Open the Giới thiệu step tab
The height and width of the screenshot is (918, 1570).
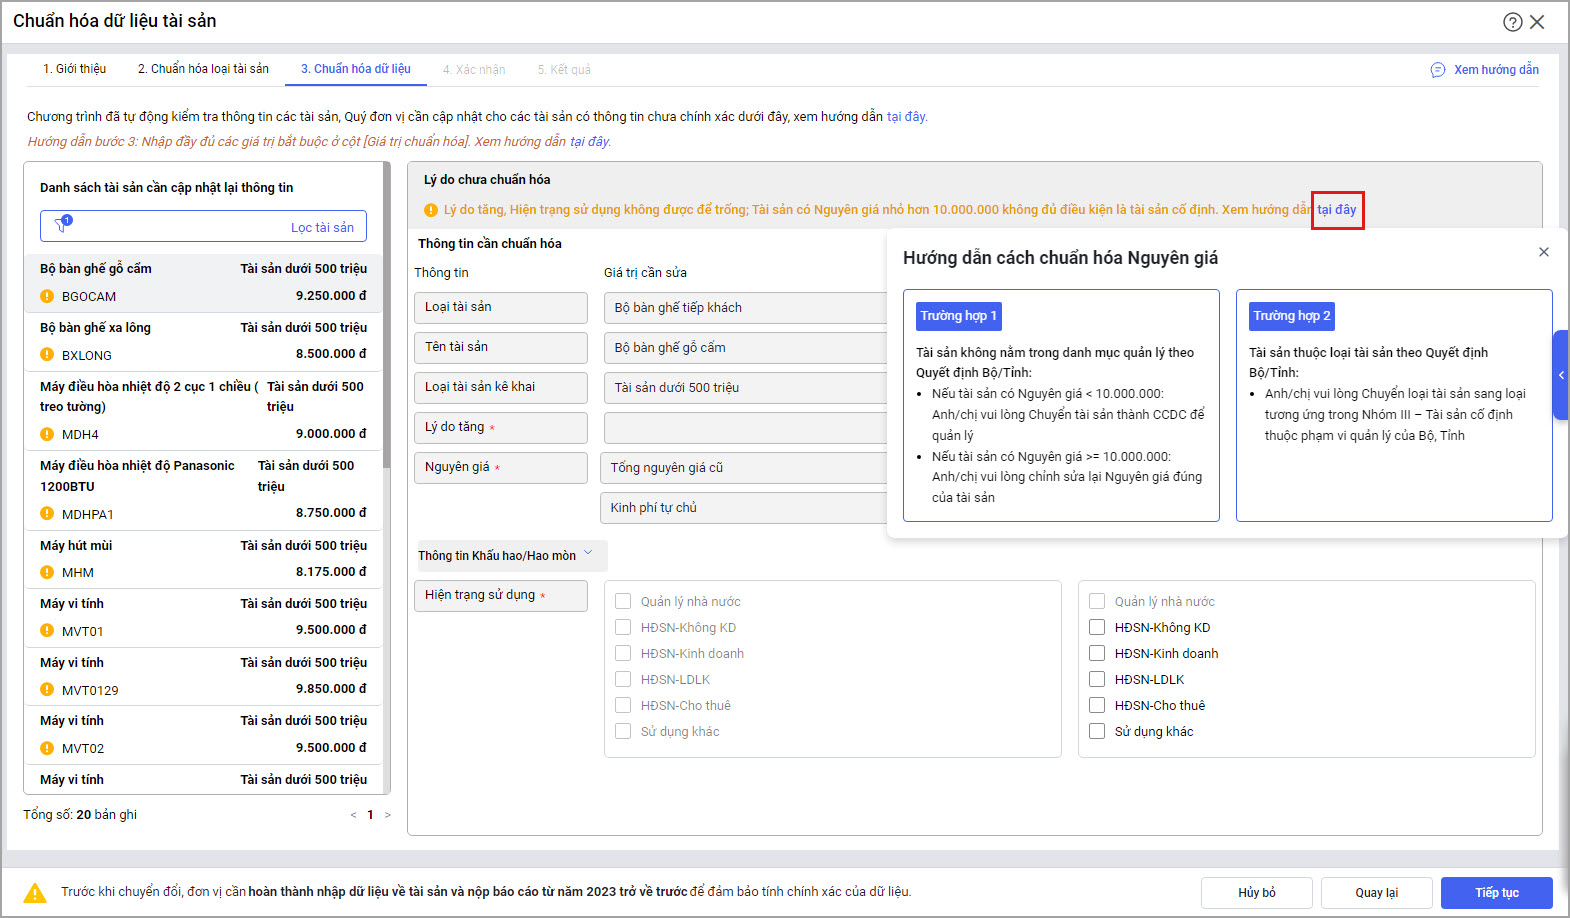tap(74, 69)
